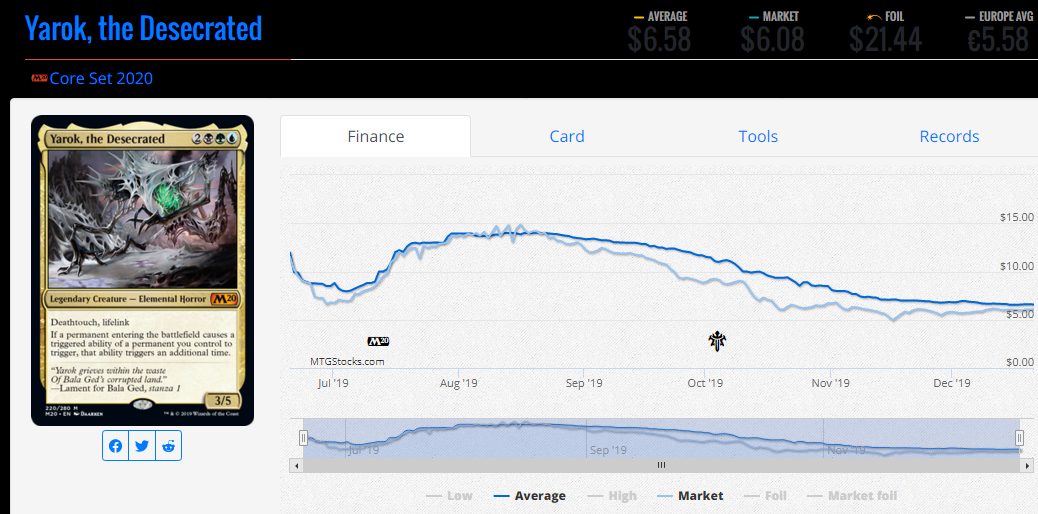The height and width of the screenshot is (514, 1038).
Task: Click the MTGStocks.com chart credit text
Action: (x=347, y=362)
